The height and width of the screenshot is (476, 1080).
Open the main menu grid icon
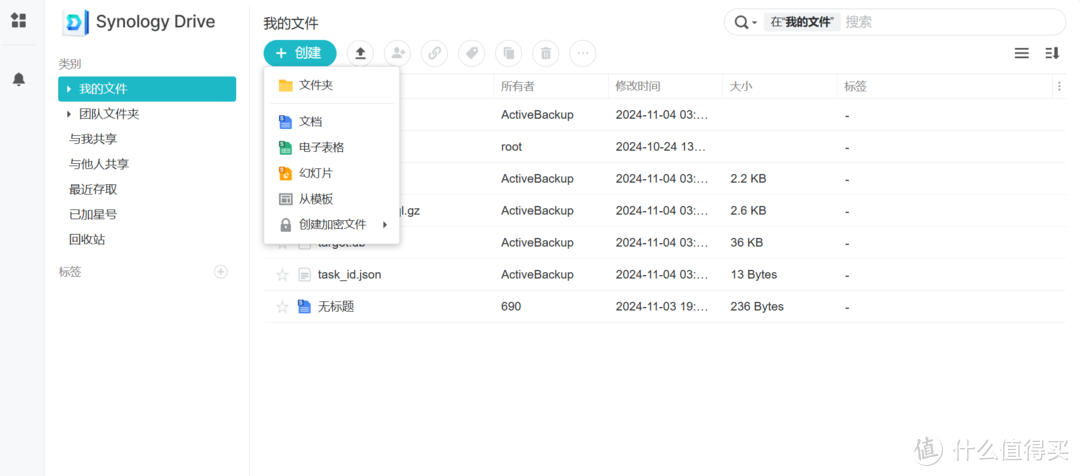coord(19,20)
